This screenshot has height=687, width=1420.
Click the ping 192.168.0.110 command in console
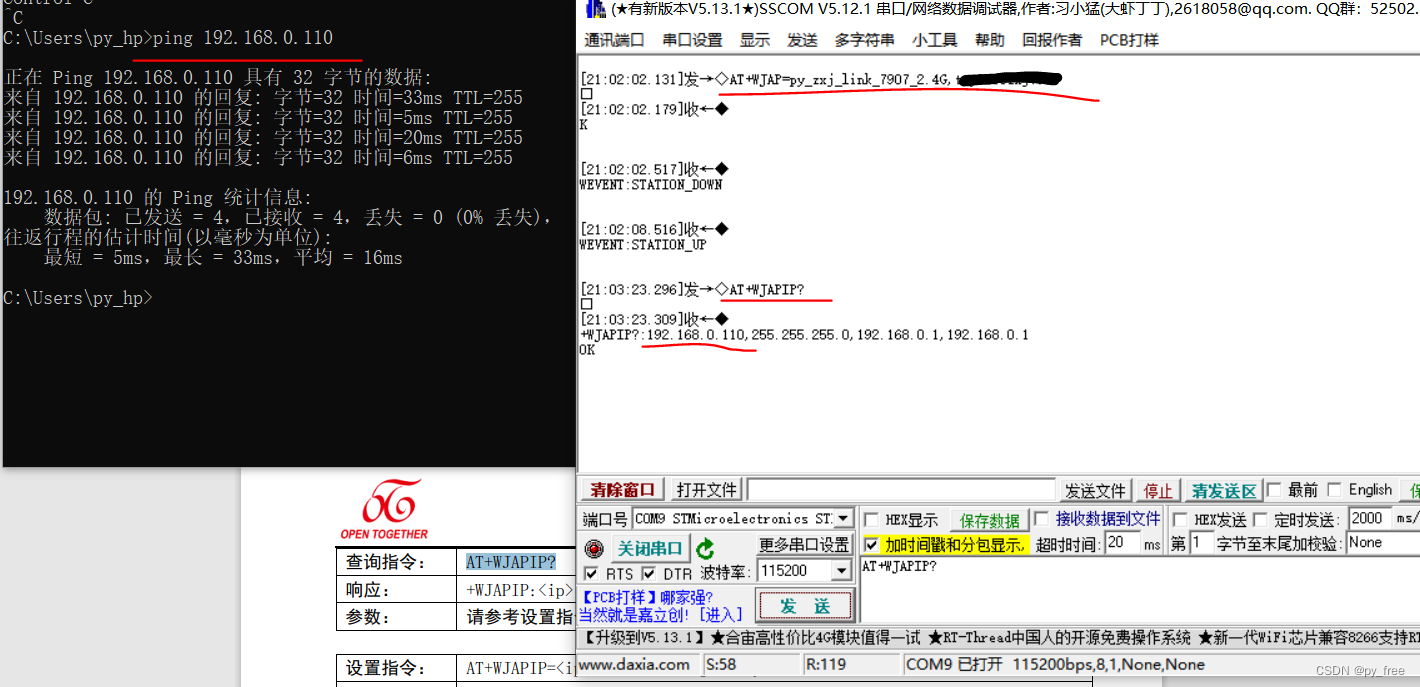click(243, 38)
